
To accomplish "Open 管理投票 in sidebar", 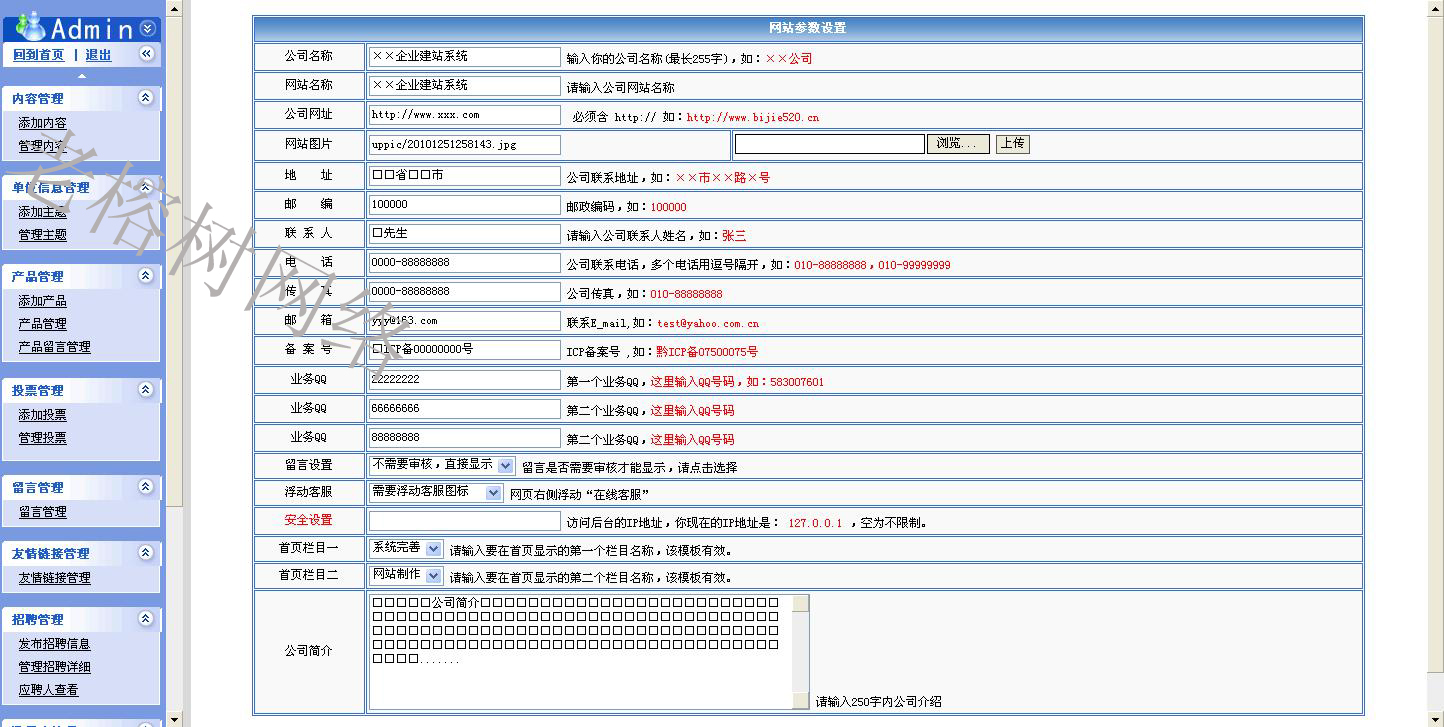I will [x=42, y=438].
